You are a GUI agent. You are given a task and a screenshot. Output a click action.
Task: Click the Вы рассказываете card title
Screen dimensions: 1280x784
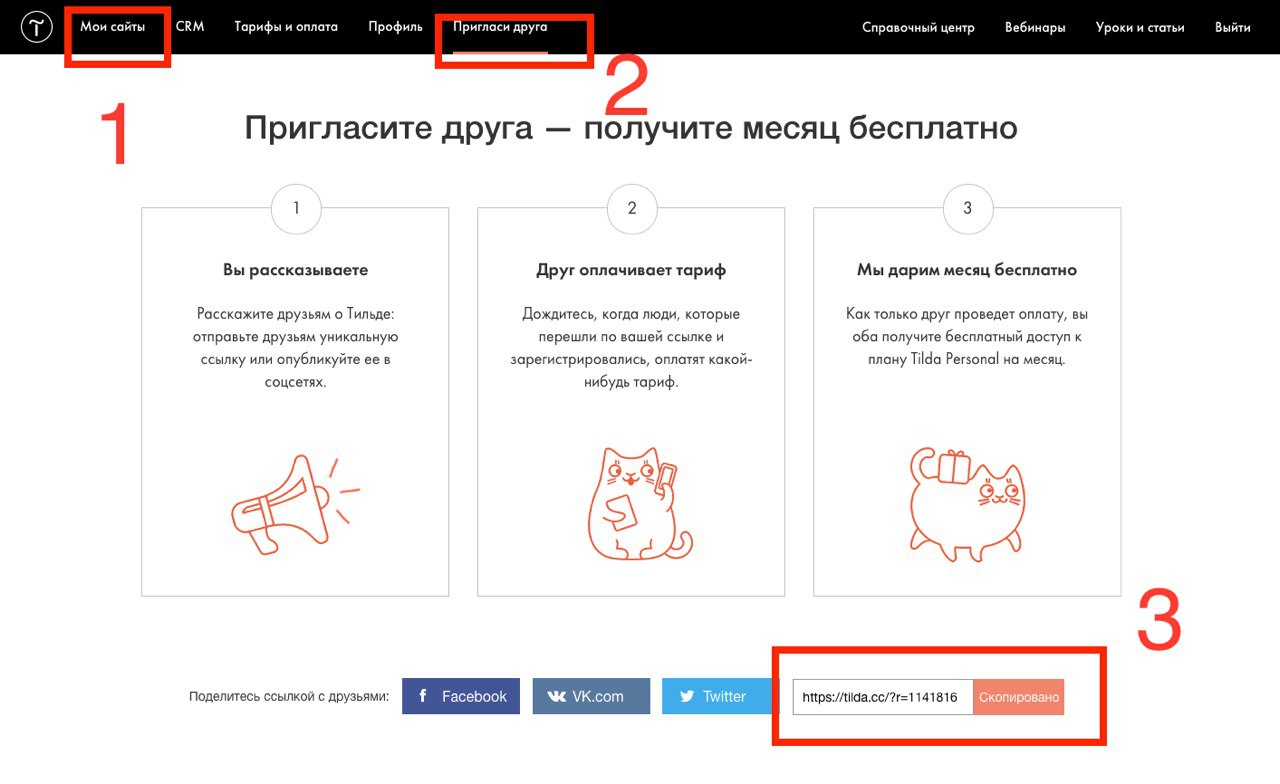tap(295, 270)
